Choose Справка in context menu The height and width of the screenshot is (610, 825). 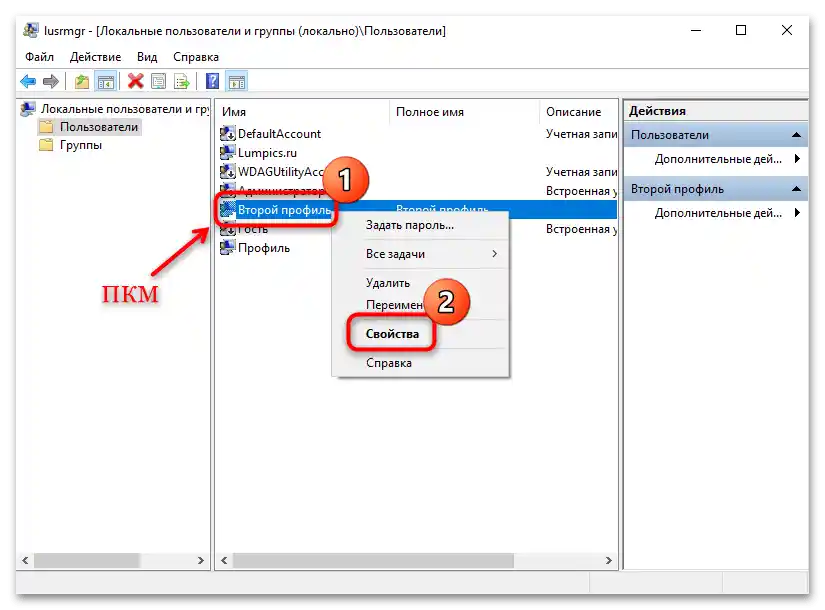[420, 363]
